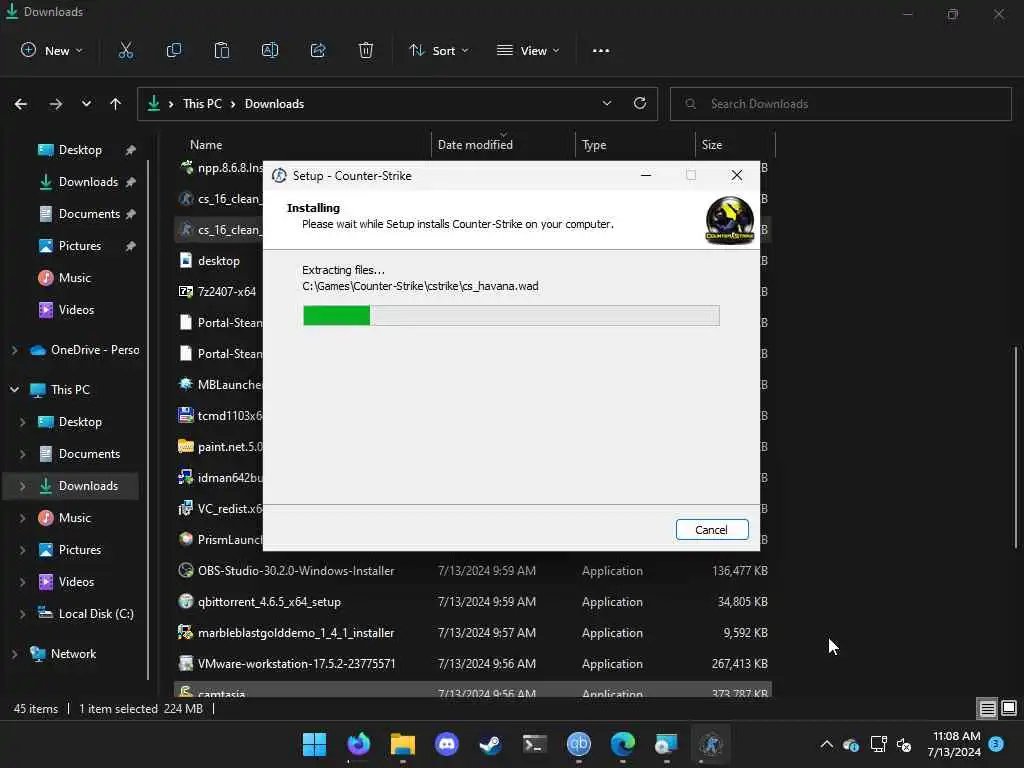Click the Search Downloads field
This screenshot has width=1024, height=768.
pos(840,104)
